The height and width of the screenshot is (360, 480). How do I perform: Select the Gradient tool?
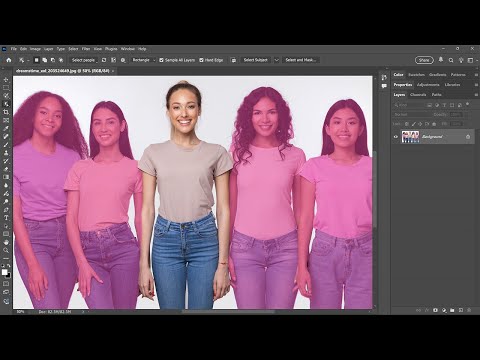pyautogui.click(x=6, y=177)
